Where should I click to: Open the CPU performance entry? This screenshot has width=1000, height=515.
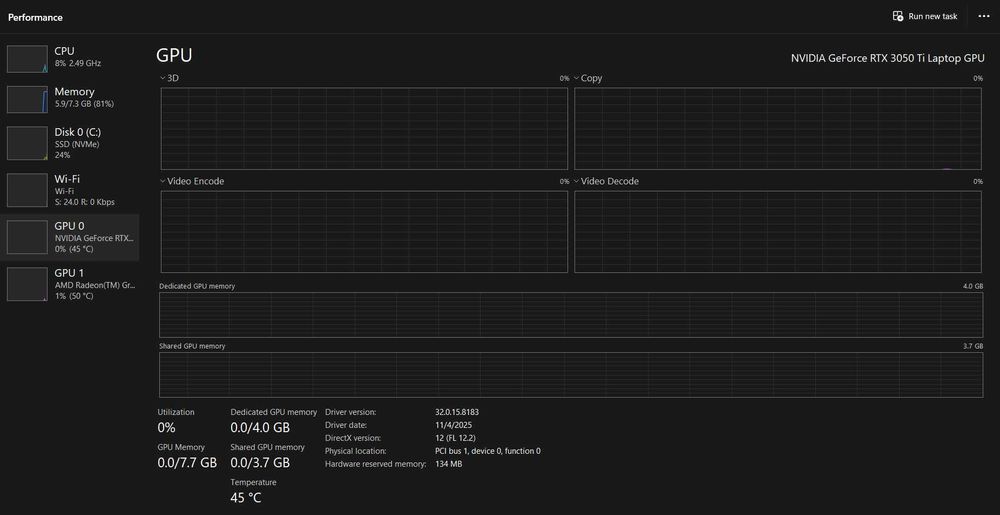tap(70, 59)
